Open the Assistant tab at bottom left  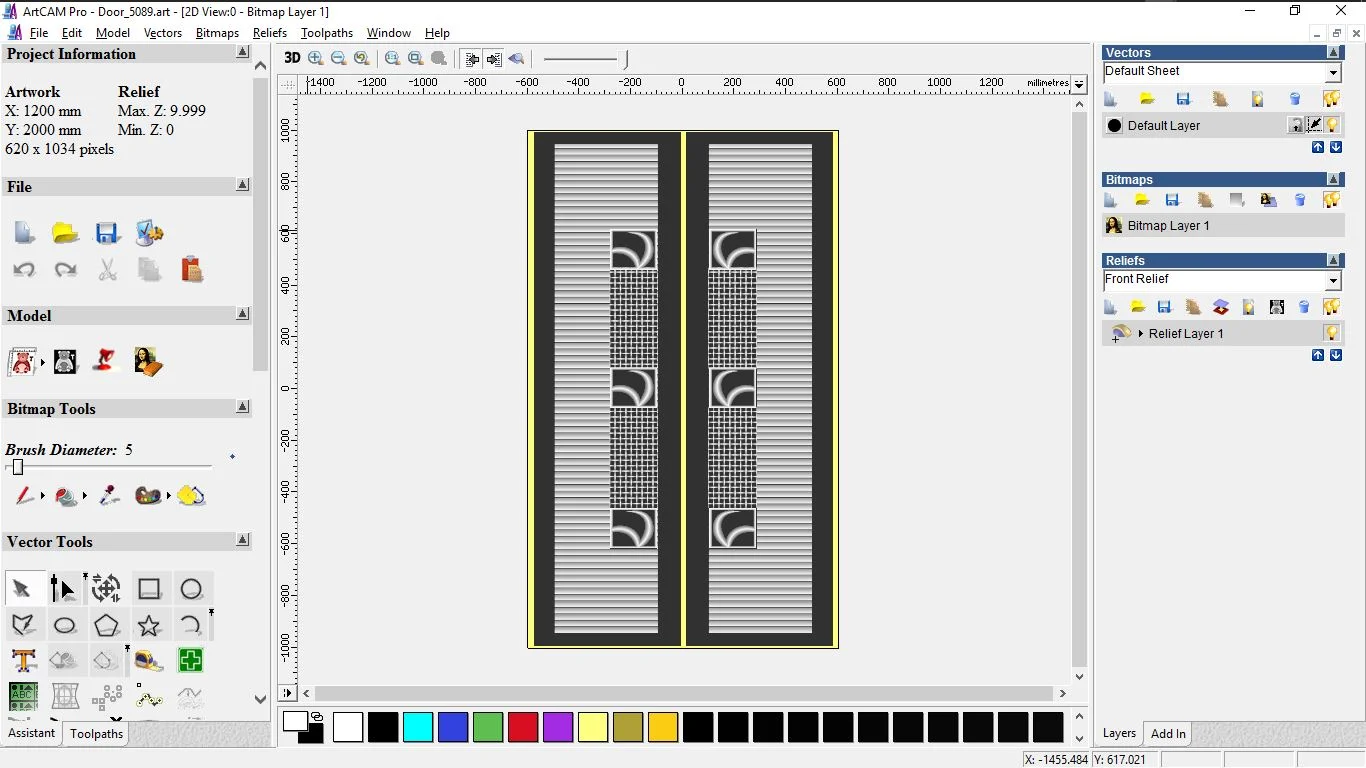pyautogui.click(x=32, y=733)
